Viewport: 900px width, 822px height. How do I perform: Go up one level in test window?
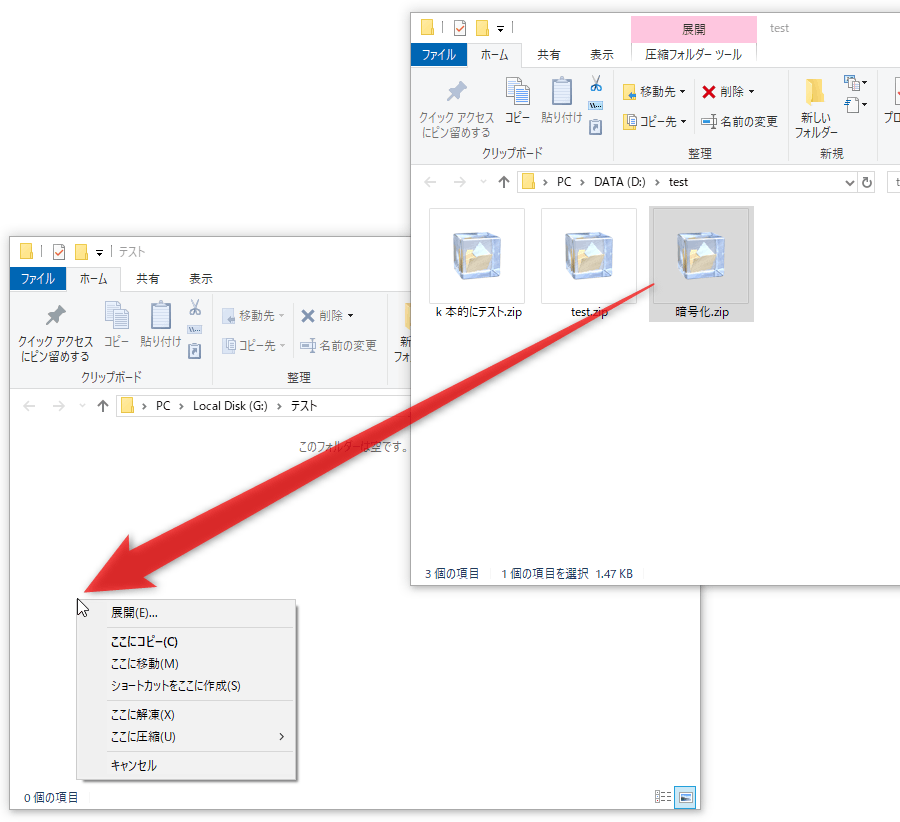click(503, 183)
